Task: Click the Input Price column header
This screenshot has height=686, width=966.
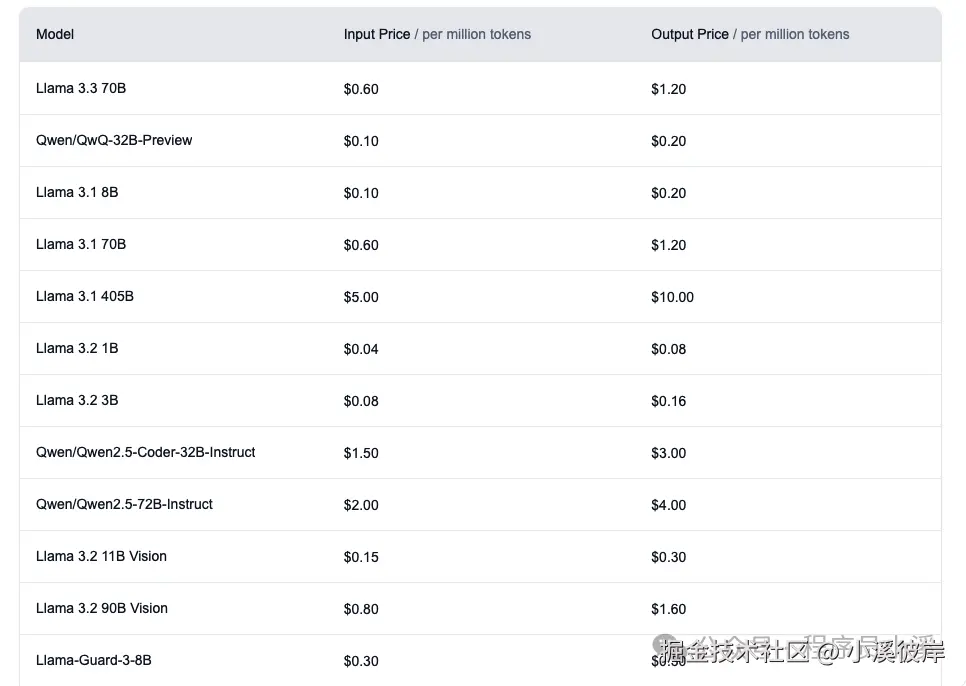Action: (x=377, y=34)
